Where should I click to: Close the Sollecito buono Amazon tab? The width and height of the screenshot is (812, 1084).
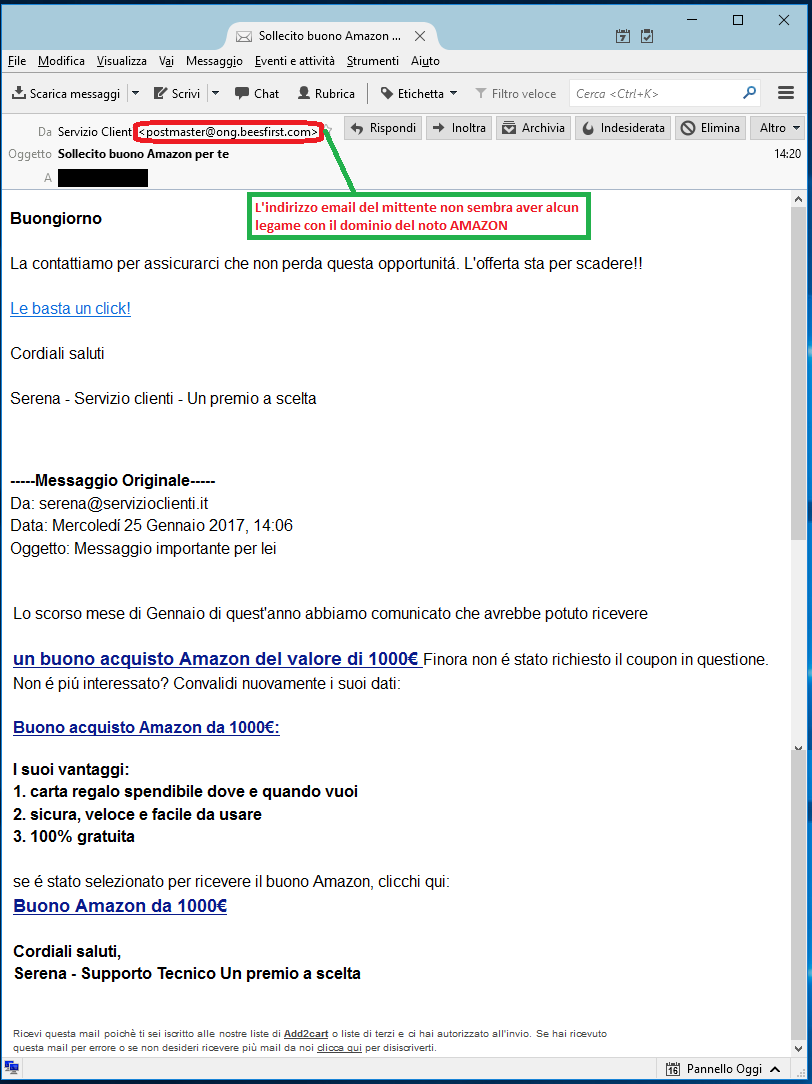point(419,36)
